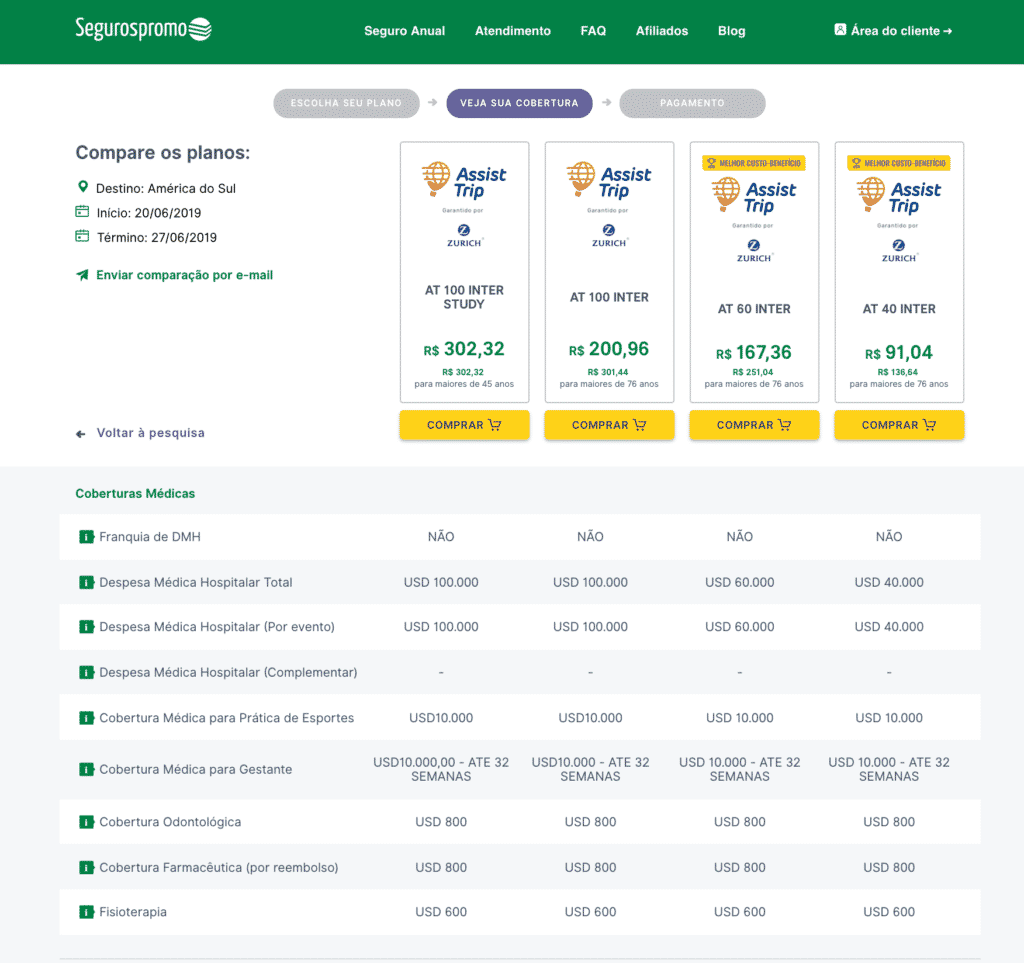Open the Blog page from navigation

pos(731,31)
